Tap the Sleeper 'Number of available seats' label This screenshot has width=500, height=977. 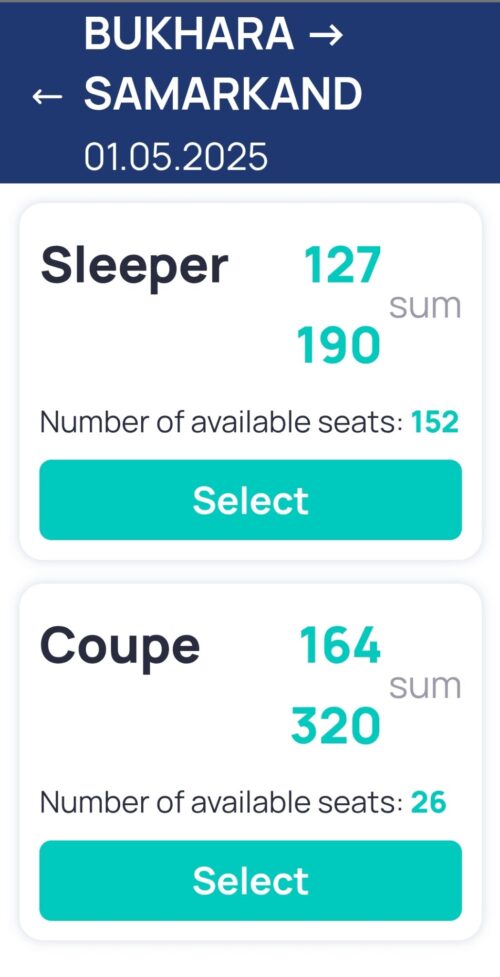click(x=221, y=423)
